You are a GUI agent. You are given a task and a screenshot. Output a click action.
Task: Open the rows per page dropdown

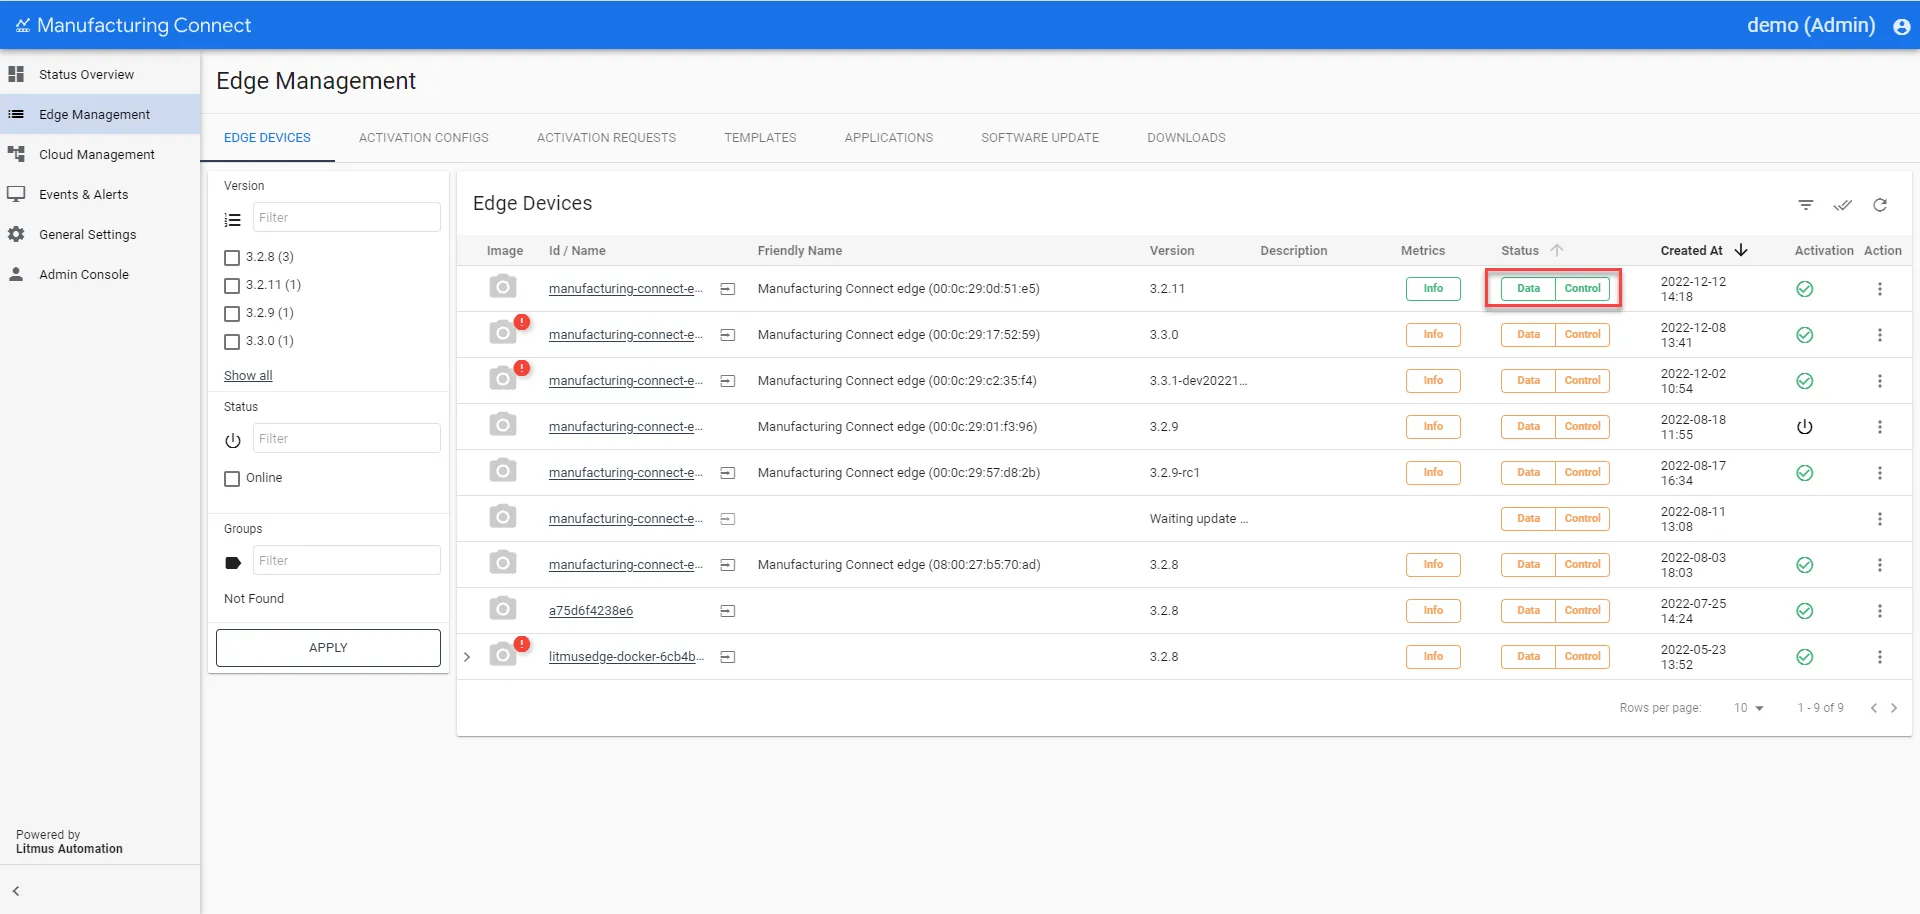(1749, 708)
